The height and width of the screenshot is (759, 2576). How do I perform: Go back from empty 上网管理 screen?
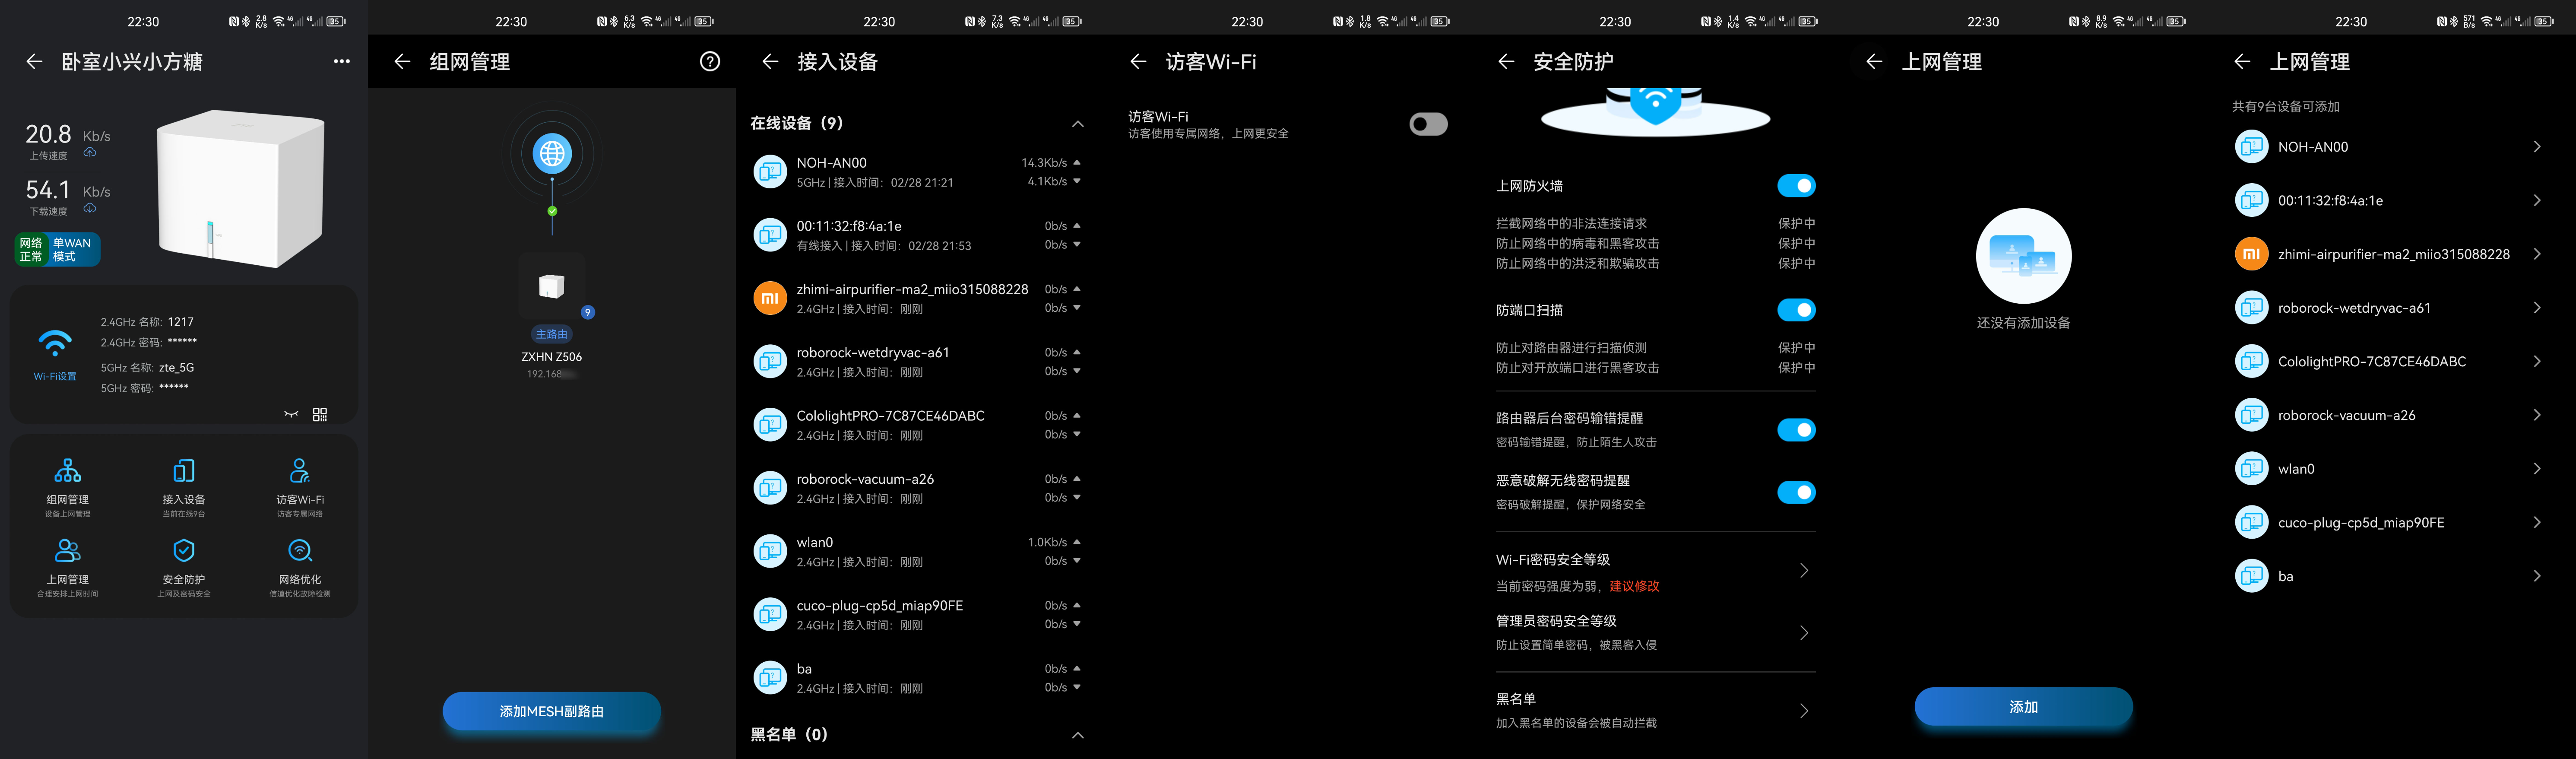pyautogui.click(x=1874, y=62)
